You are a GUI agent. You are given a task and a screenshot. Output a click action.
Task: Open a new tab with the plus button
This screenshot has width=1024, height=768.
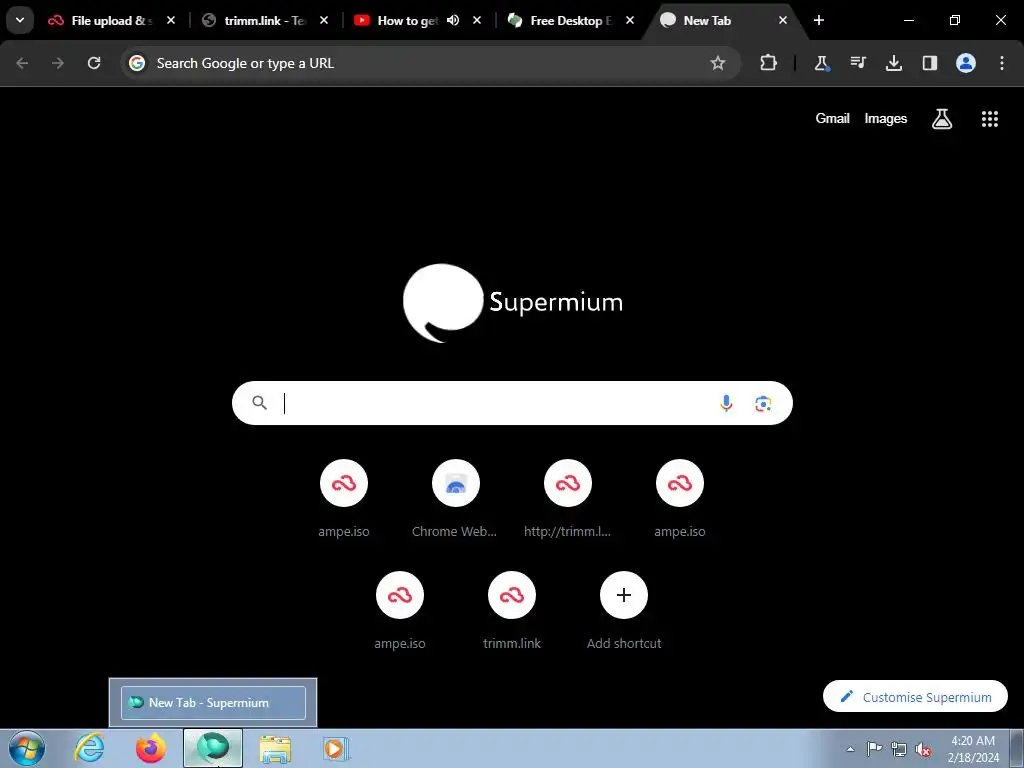pyautogui.click(x=818, y=20)
